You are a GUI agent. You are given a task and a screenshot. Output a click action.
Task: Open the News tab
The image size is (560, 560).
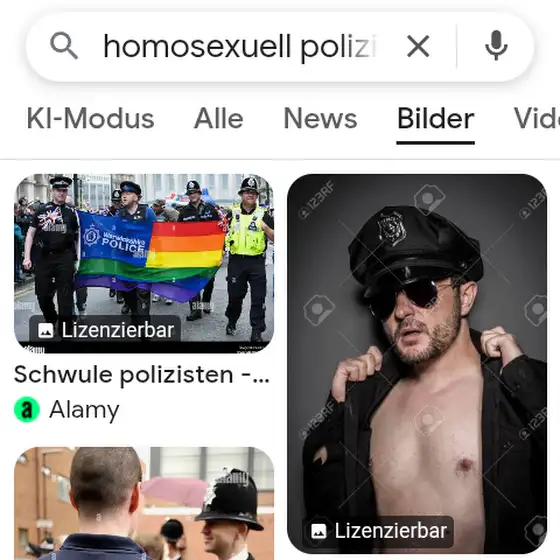pos(320,119)
